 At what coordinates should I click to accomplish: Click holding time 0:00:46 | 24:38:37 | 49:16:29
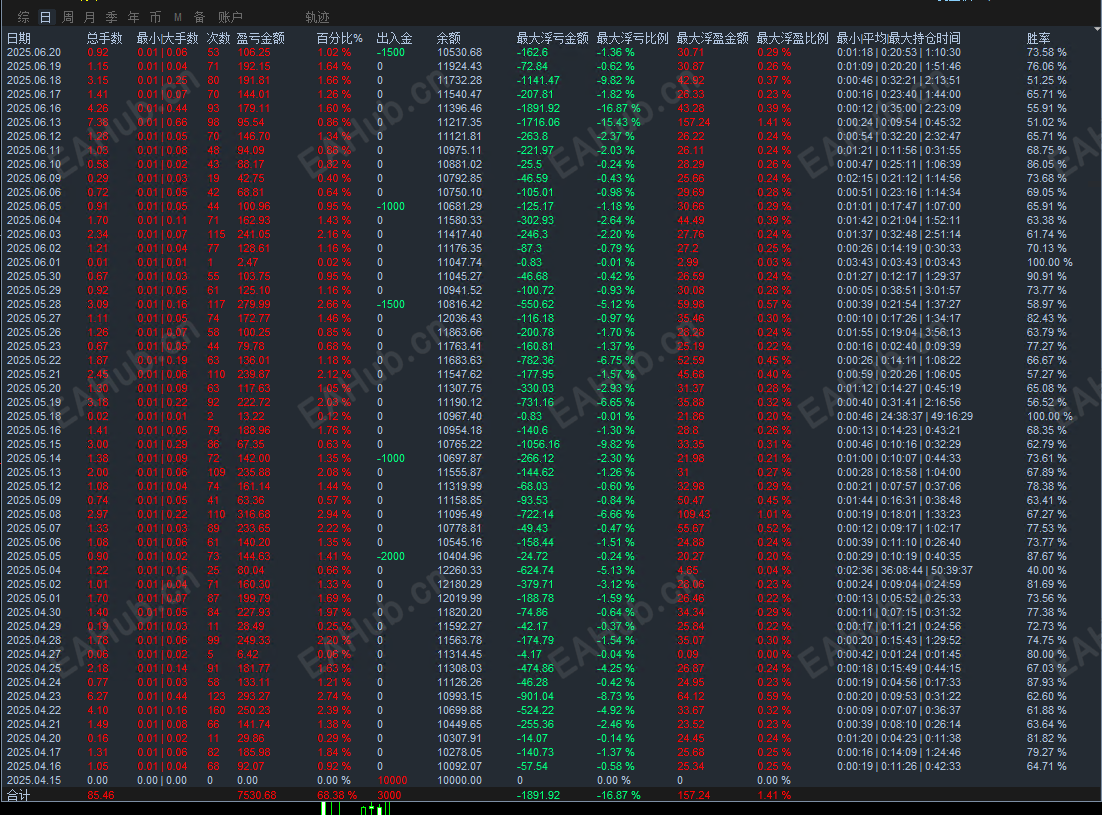click(x=905, y=417)
